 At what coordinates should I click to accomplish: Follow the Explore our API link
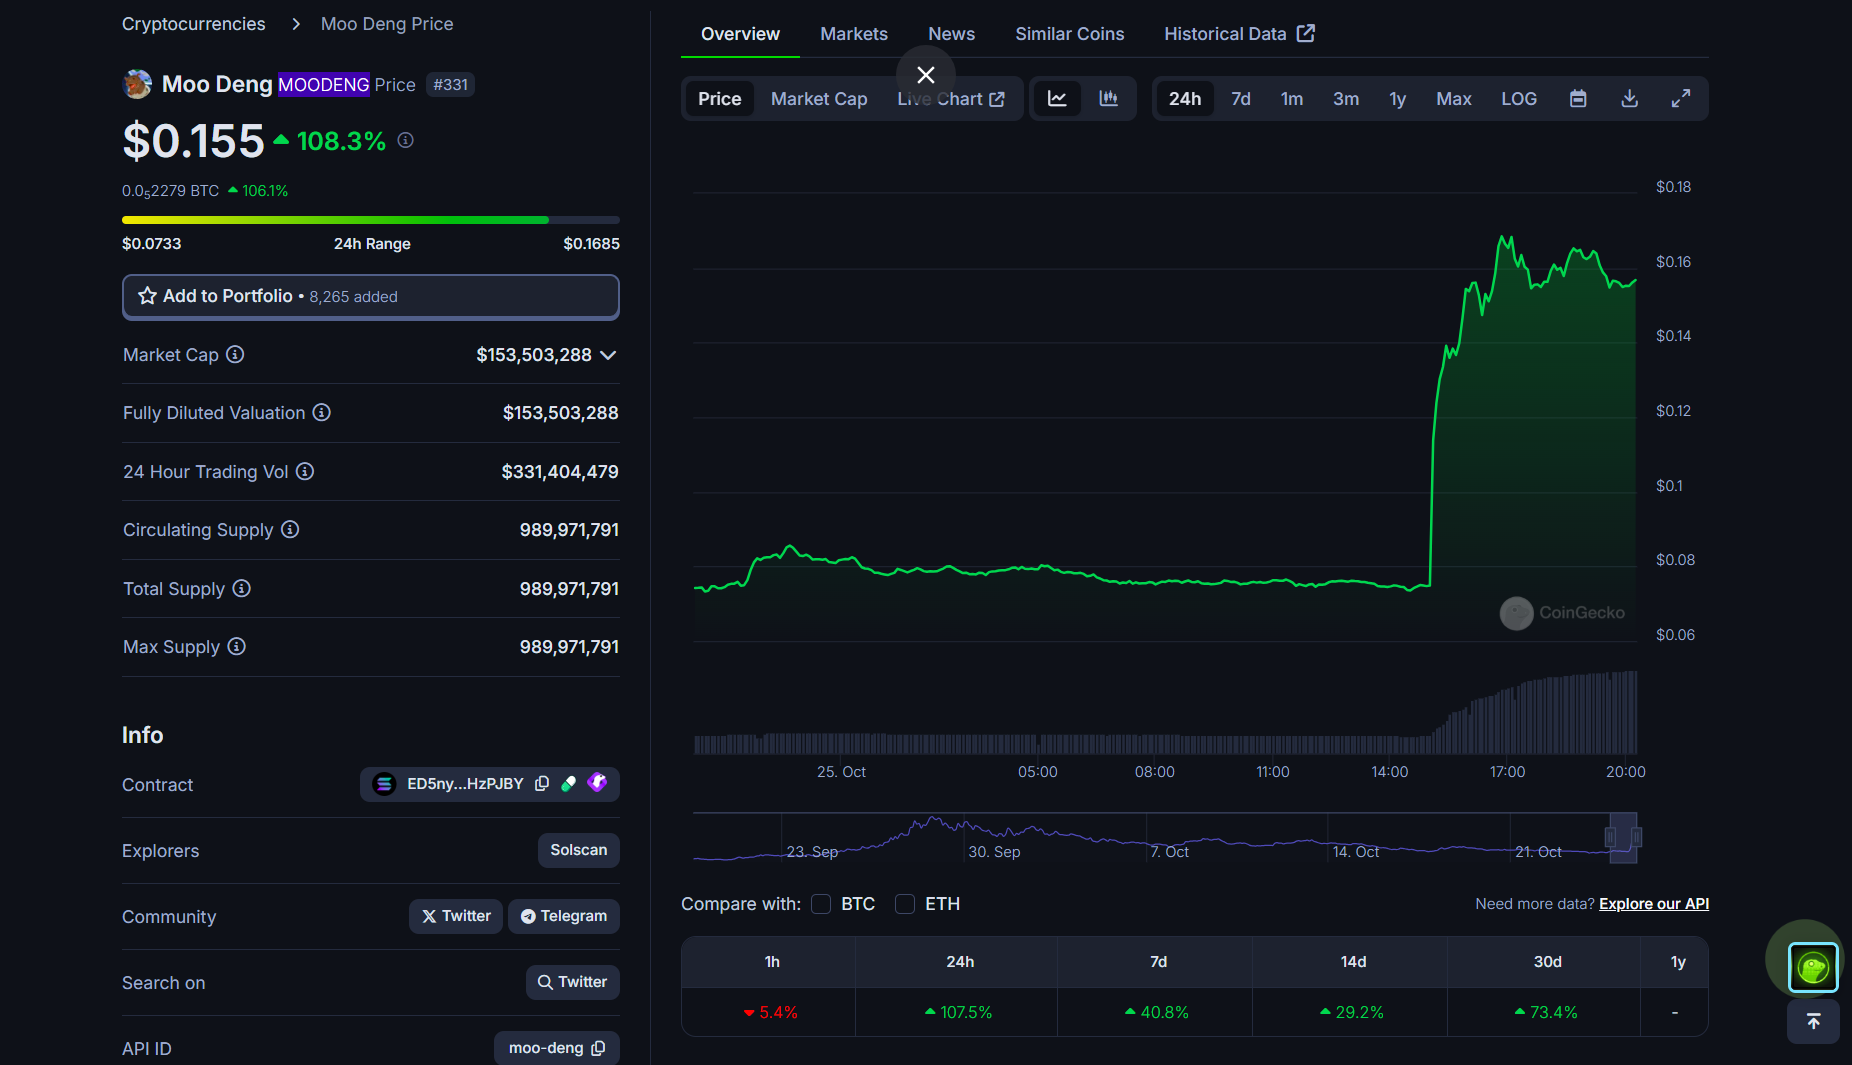click(x=1654, y=904)
